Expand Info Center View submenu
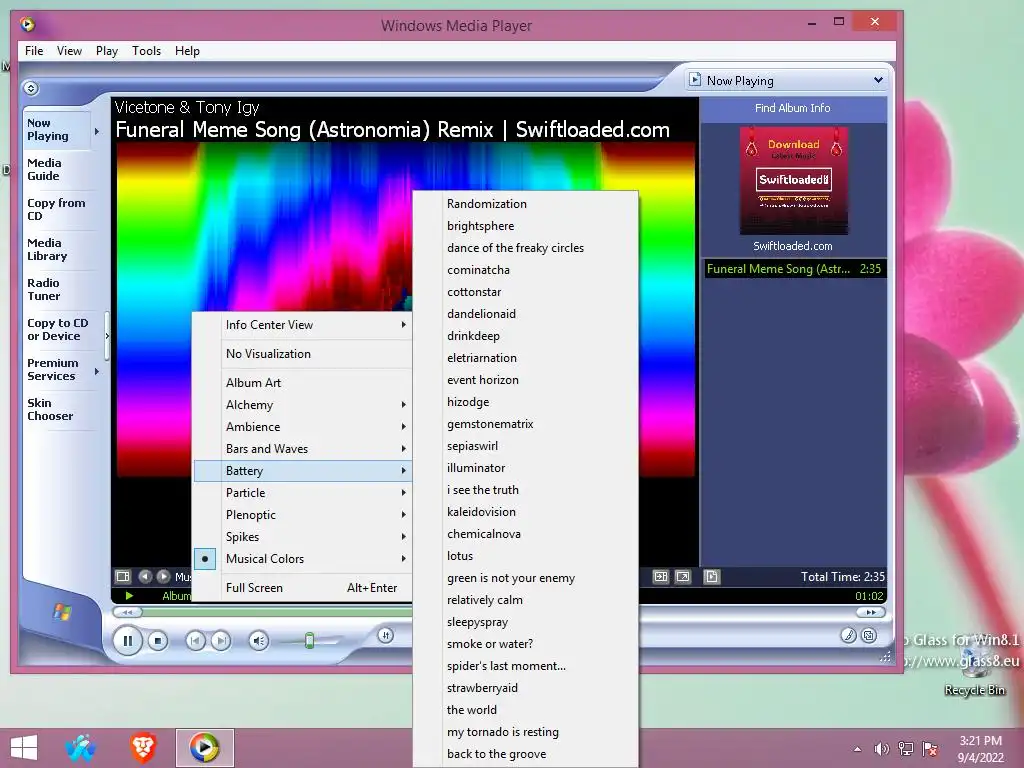Screen dimensions: 1024x768 [x=303, y=325]
